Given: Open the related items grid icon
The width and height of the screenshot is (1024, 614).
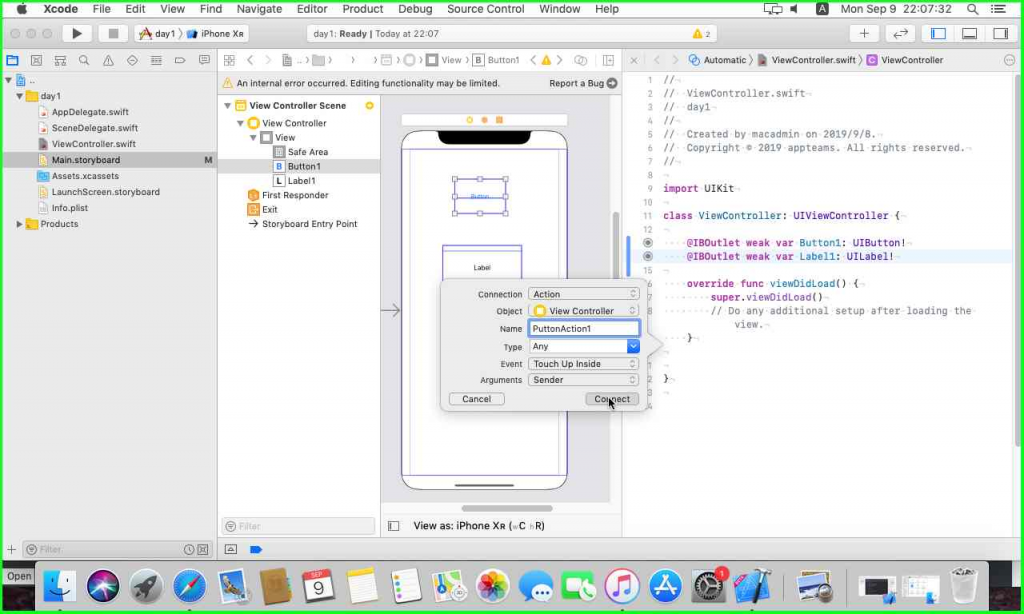Looking at the screenshot, I should coord(229,60).
